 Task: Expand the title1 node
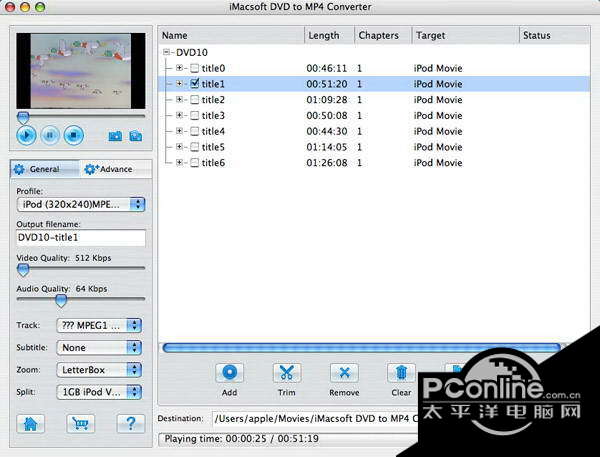point(179,83)
